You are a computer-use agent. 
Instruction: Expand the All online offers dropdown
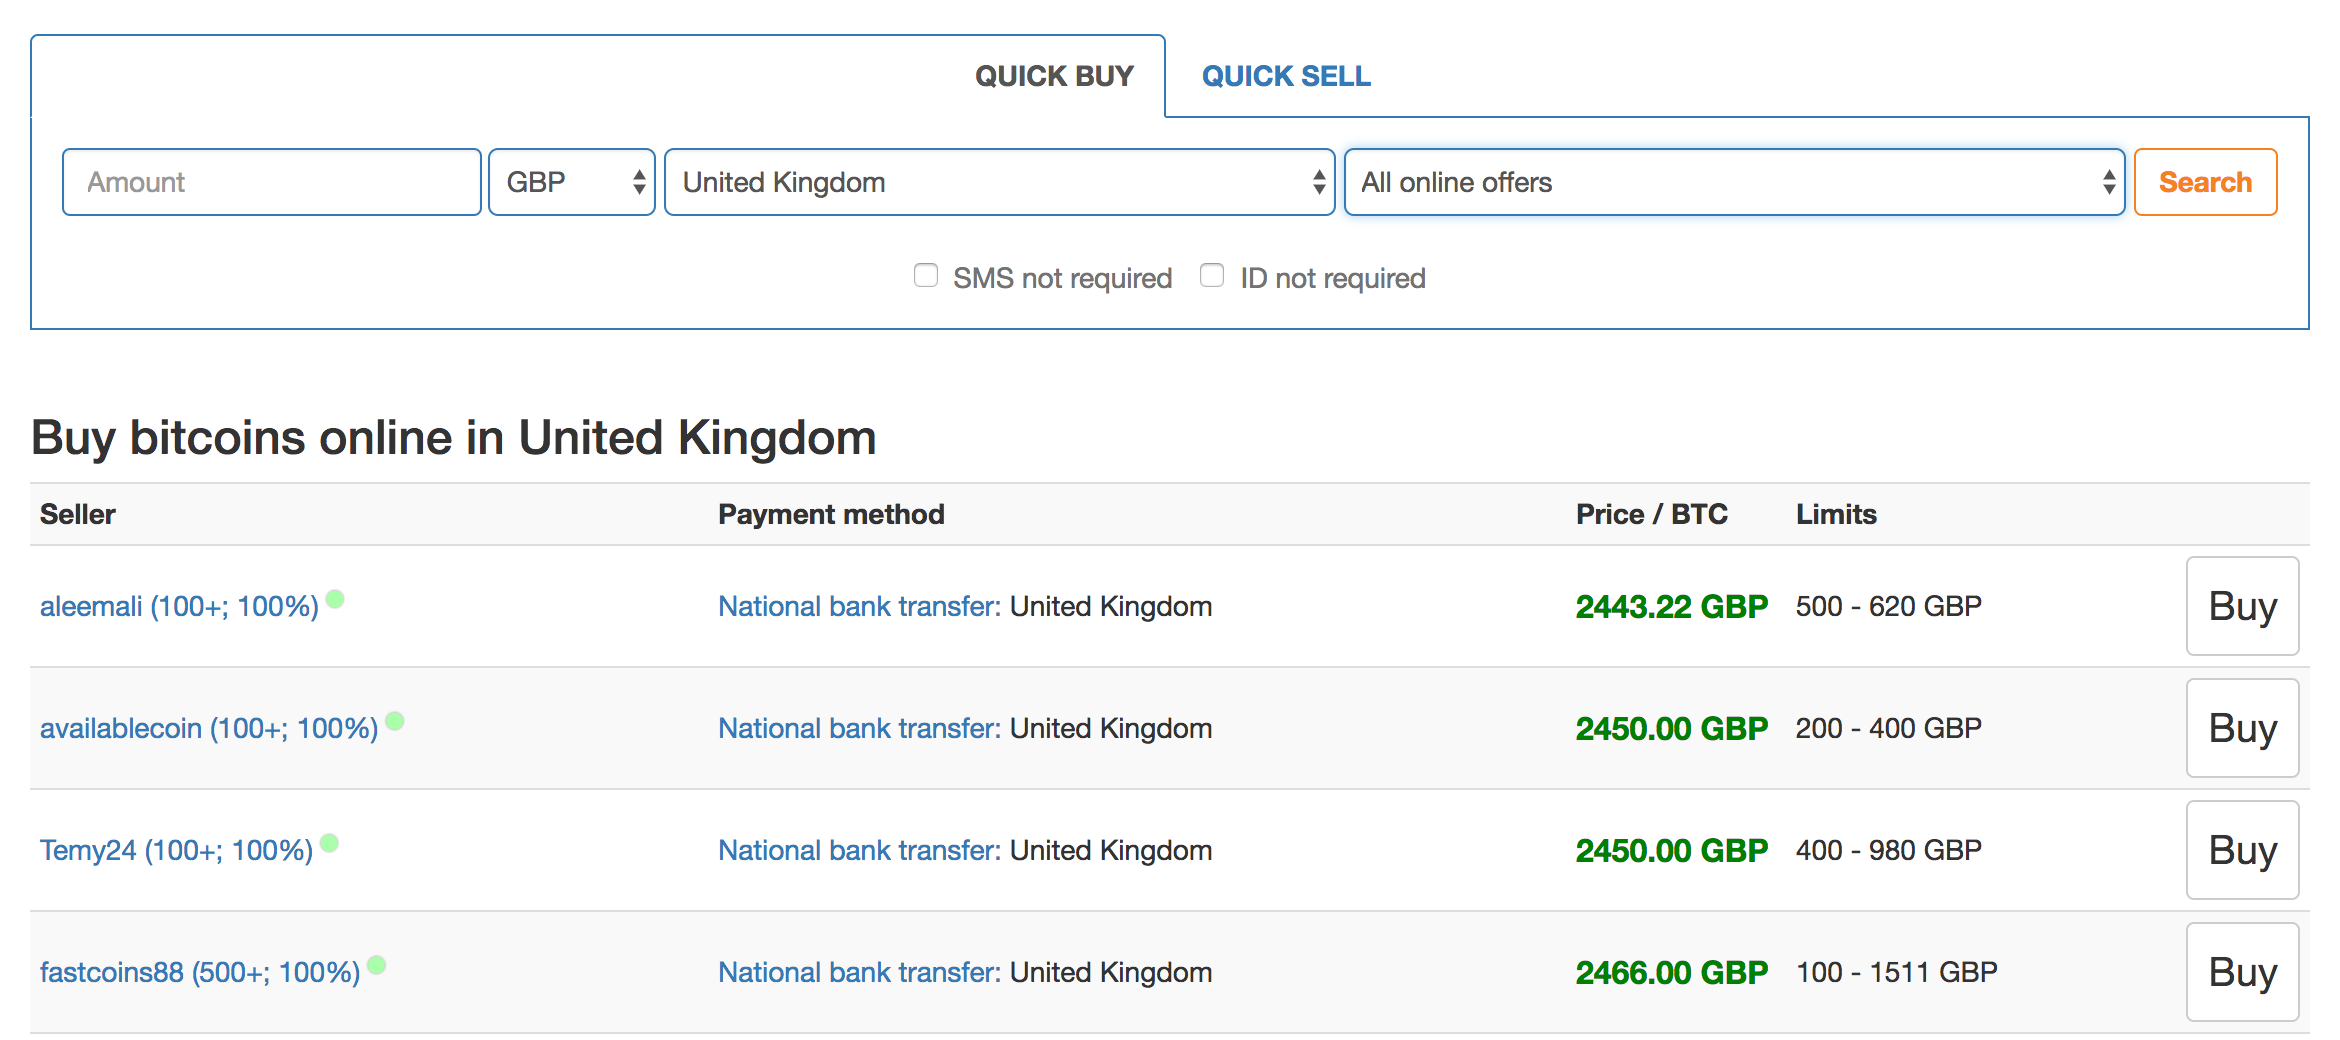click(1733, 182)
